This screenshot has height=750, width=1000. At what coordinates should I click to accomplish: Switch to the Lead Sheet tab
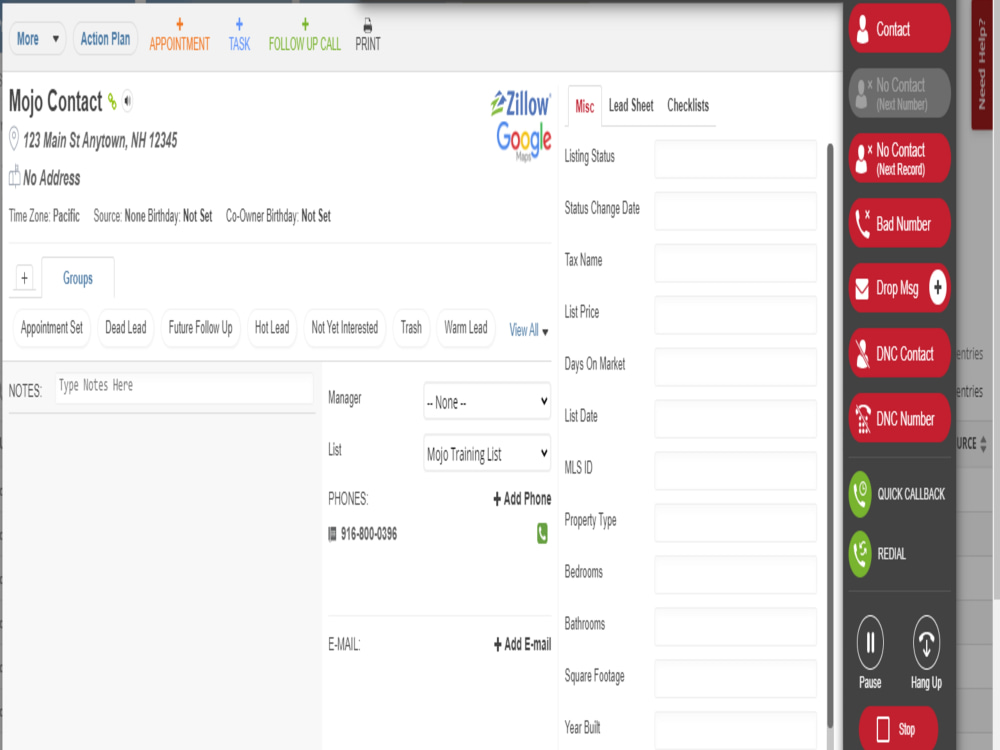click(x=631, y=105)
